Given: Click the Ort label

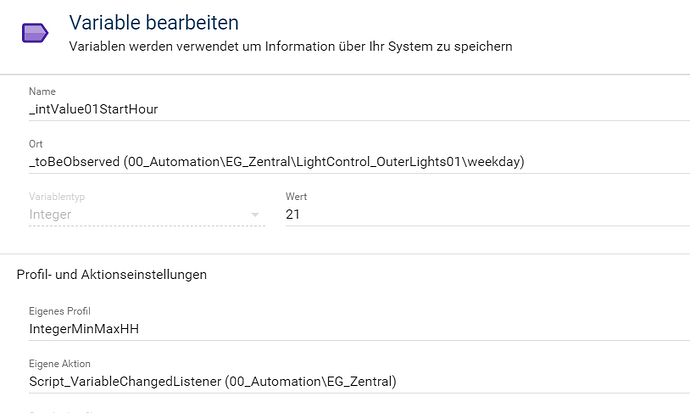Looking at the screenshot, I should click(x=36, y=144).
